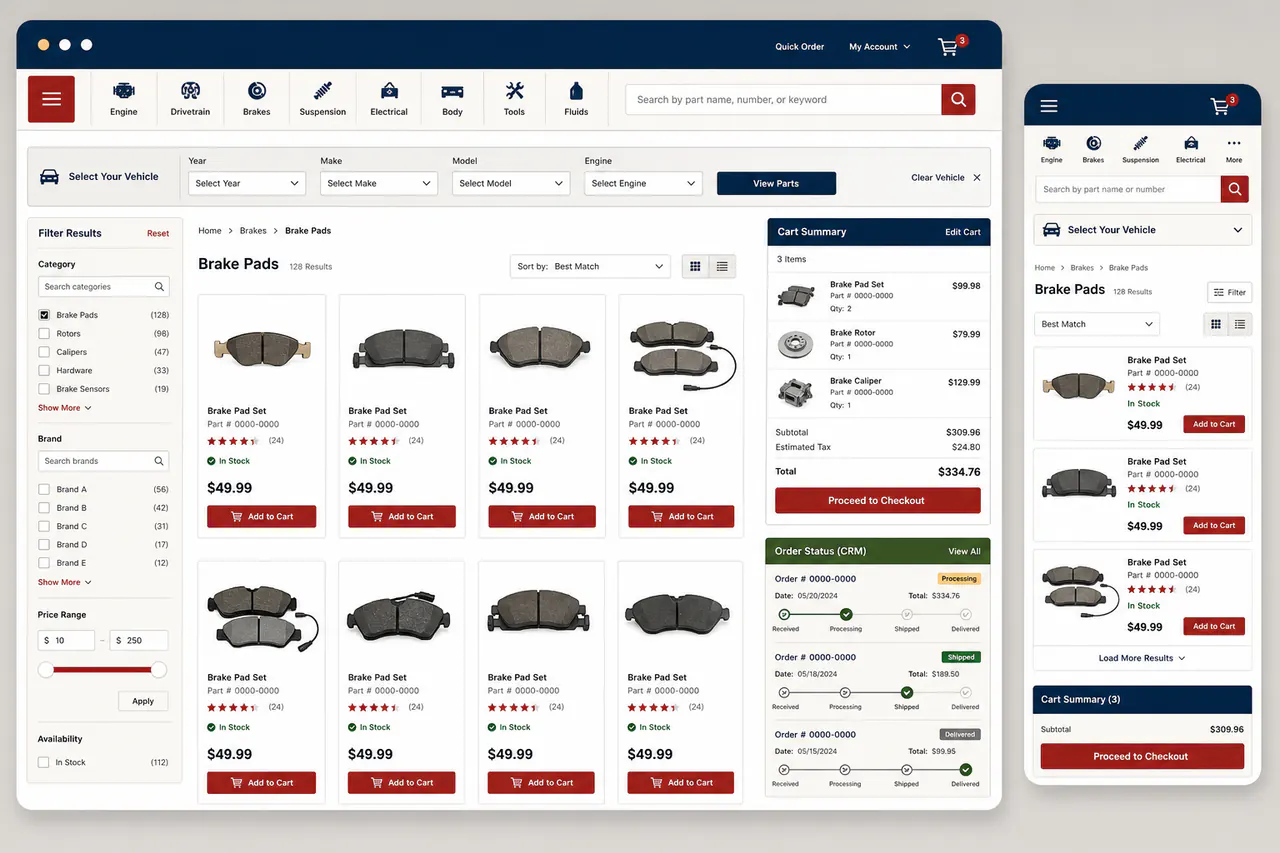Enable the In Stock availability checkbox

coord(44,762)
